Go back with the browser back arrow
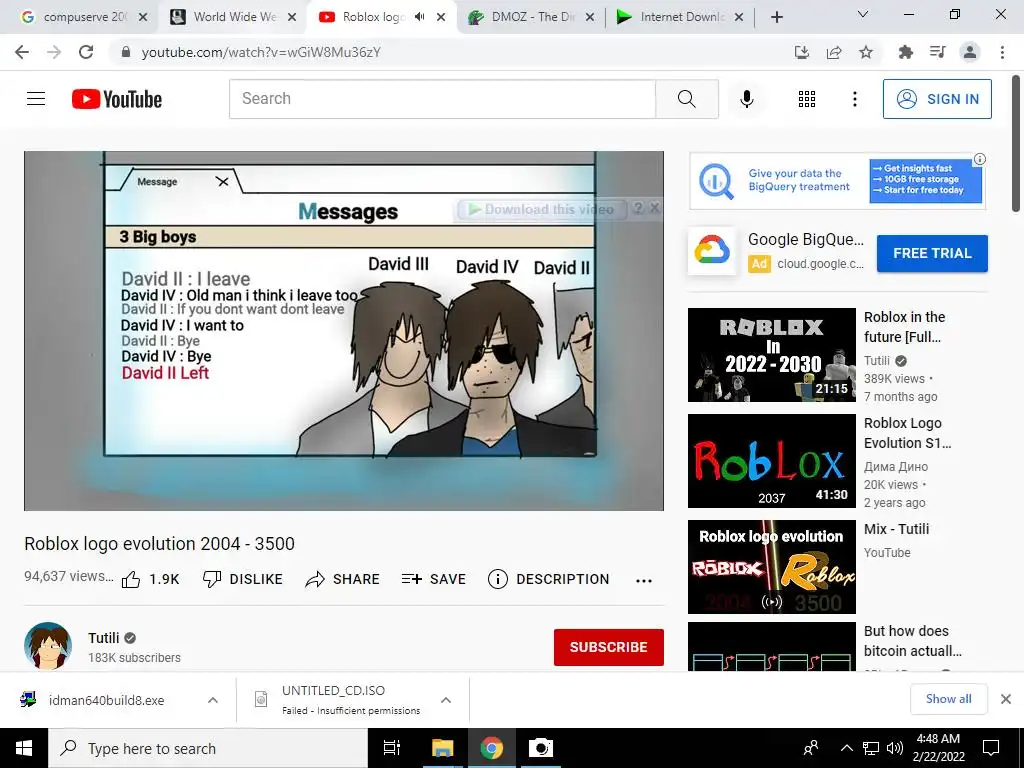 pyautogui.click(x=22, y=52)
